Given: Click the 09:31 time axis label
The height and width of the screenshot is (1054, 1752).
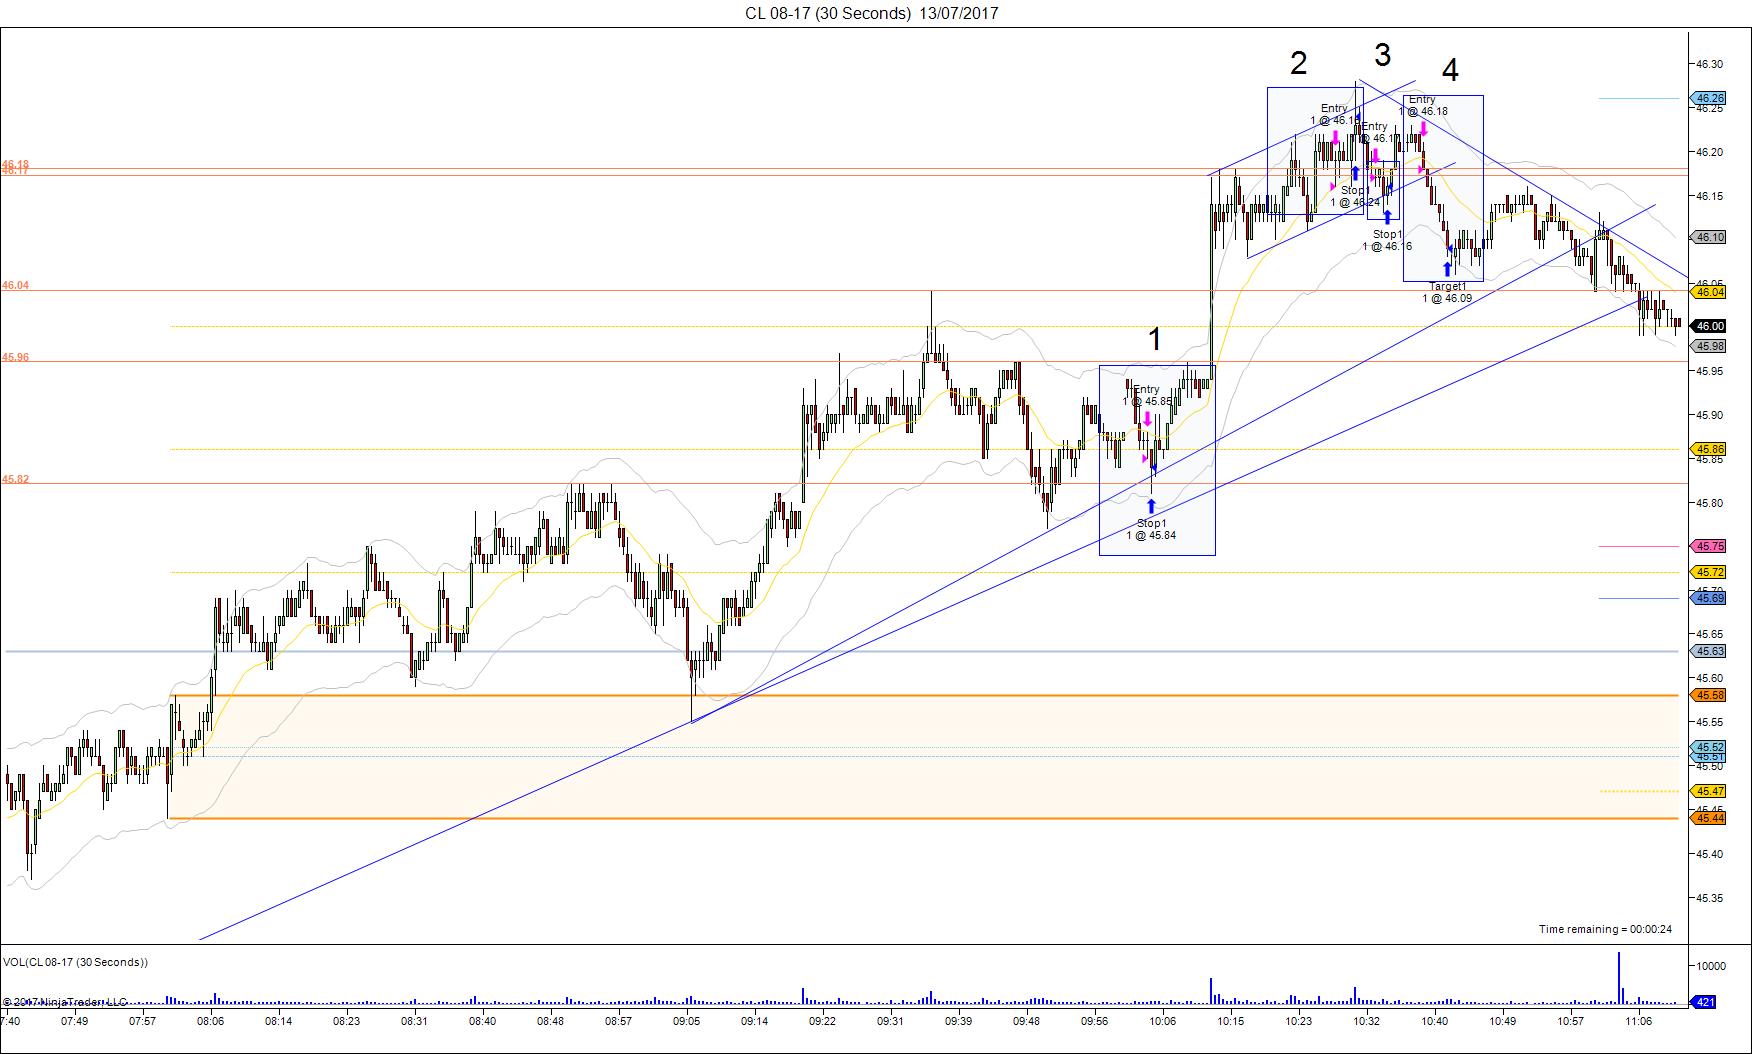Looking at the screenshot, I should click(890, 1021).
